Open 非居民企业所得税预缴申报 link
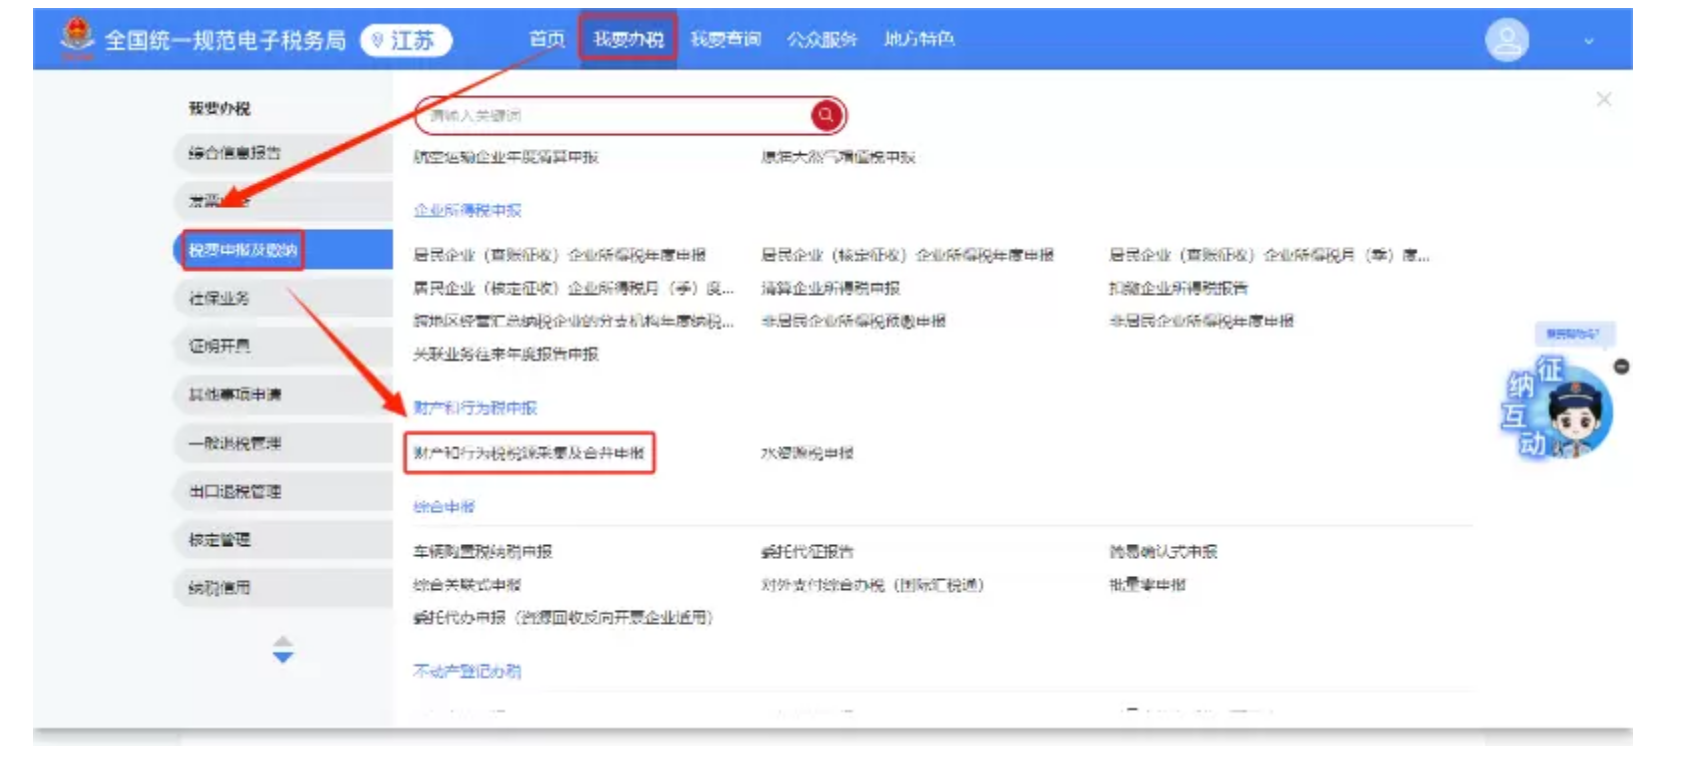The height and width of the screenshot is (758, 1683). (853, 321)
